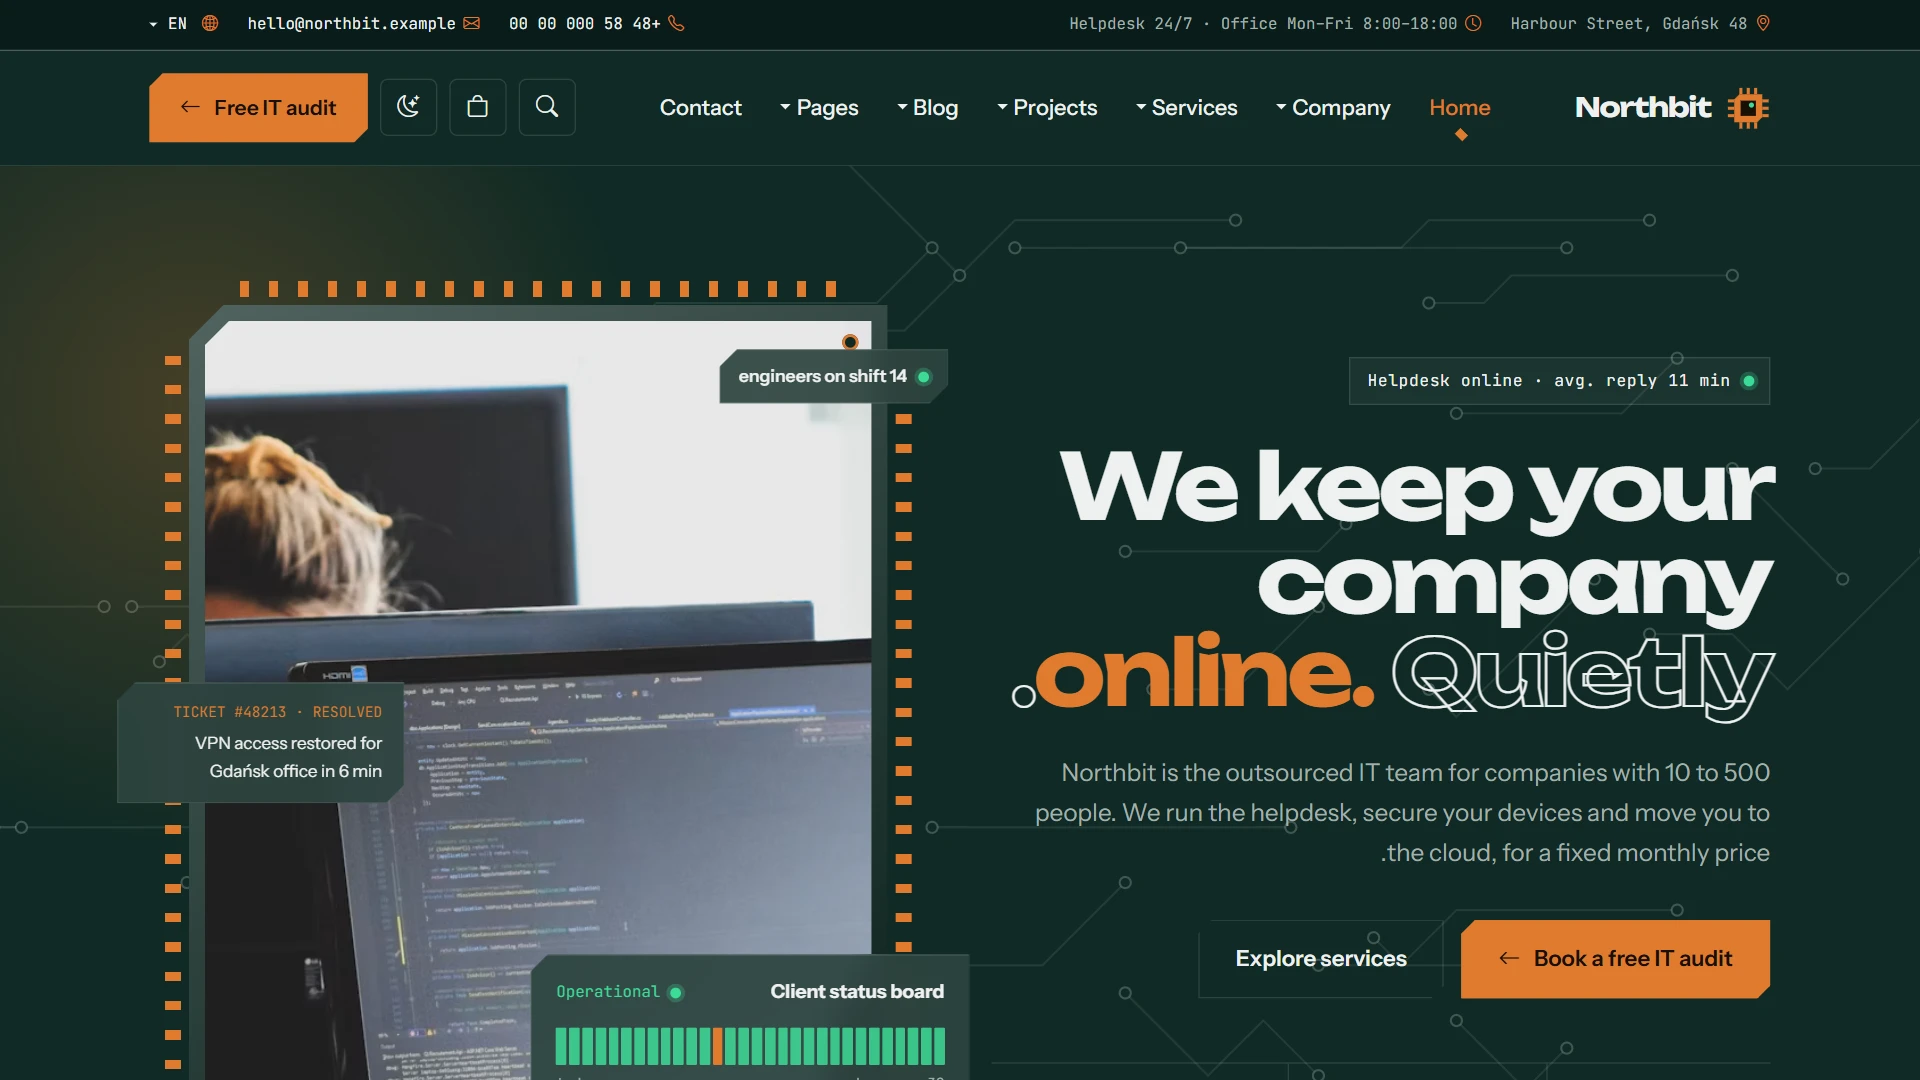Toggle dark mode moon icon
Screen dimensions: 1920x1080
coord(408,107)
